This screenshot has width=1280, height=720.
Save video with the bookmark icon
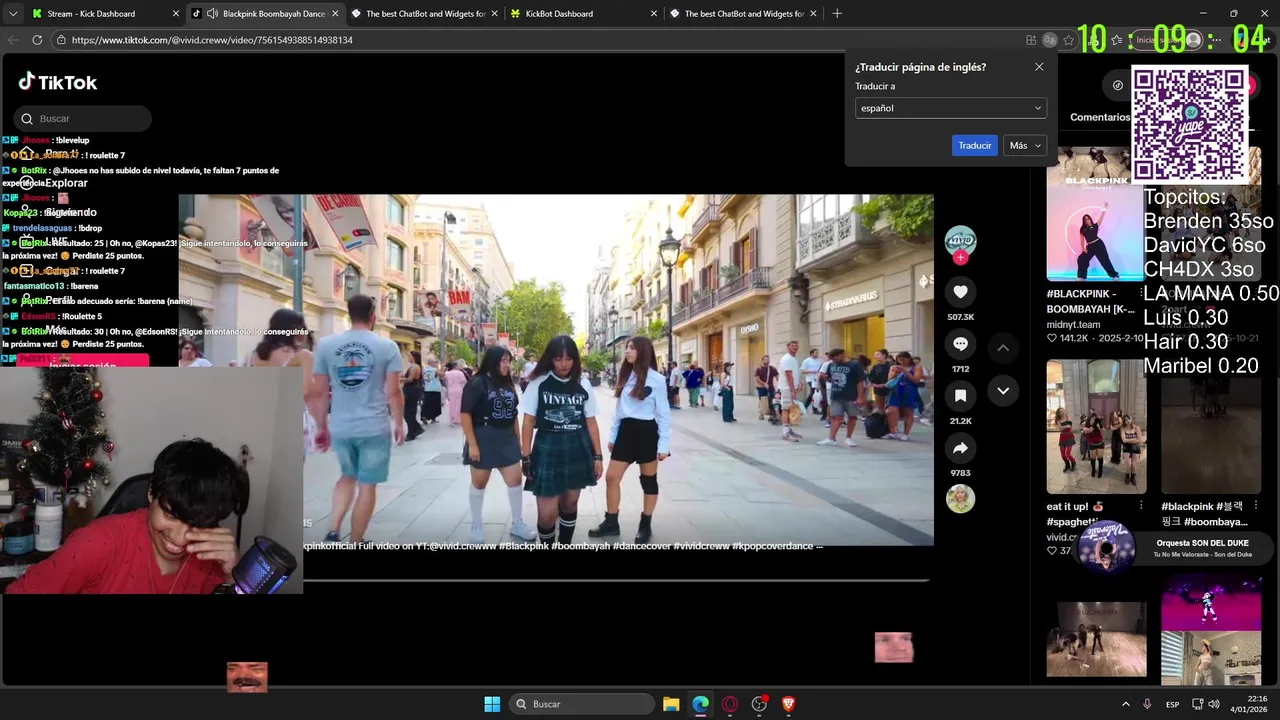(x=960, y=396)
